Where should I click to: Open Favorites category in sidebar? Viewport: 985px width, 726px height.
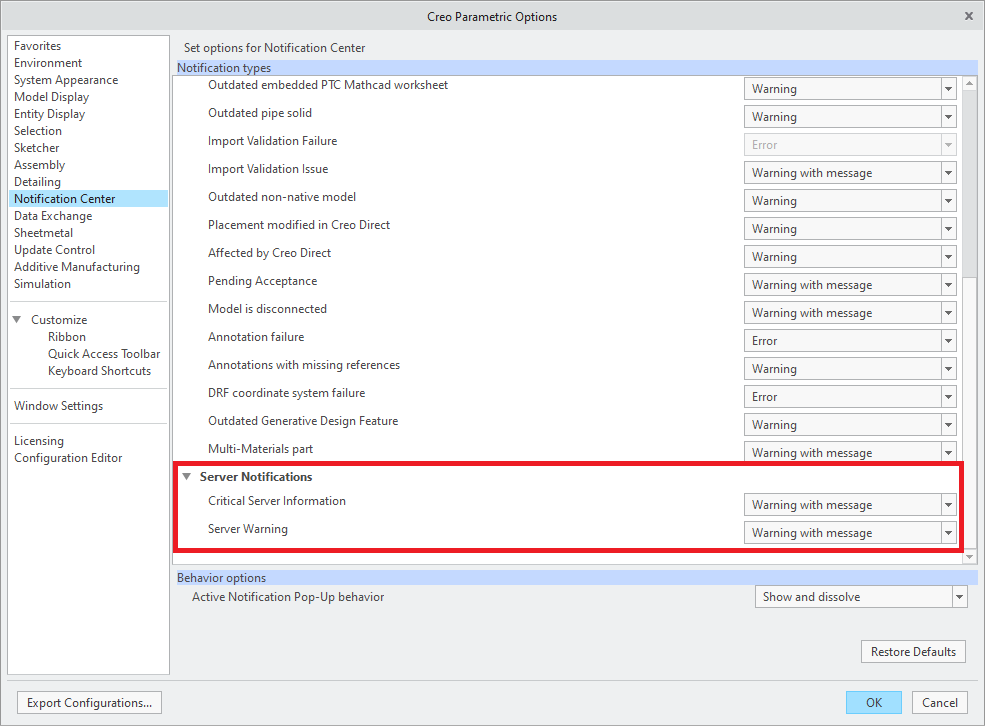[38, 46]
